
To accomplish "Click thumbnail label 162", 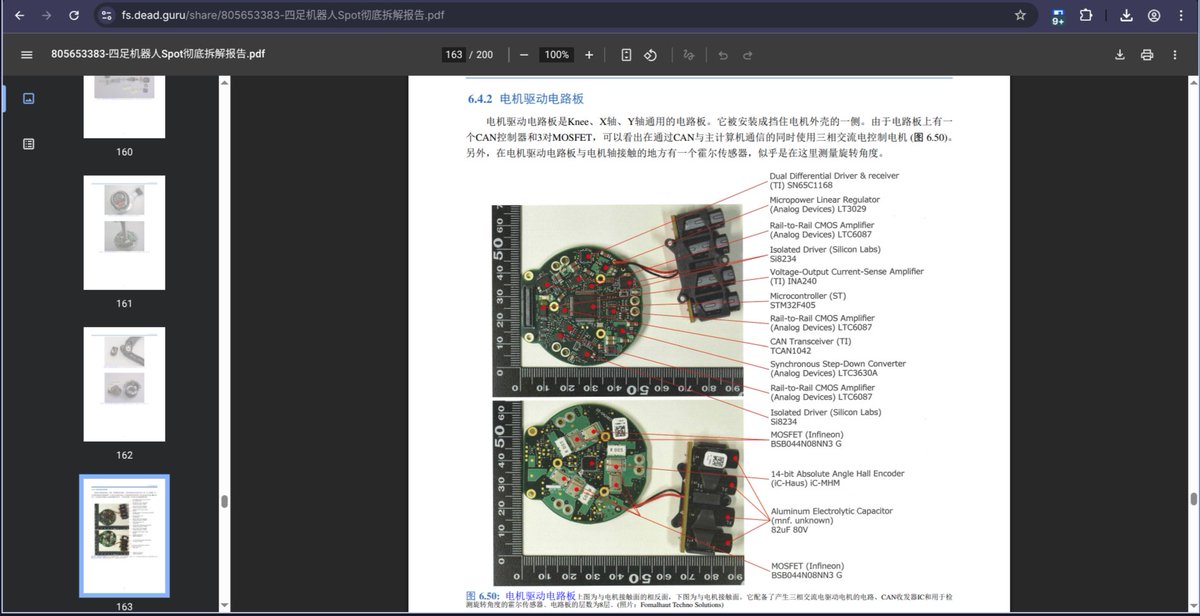I will tap(124, 455).
